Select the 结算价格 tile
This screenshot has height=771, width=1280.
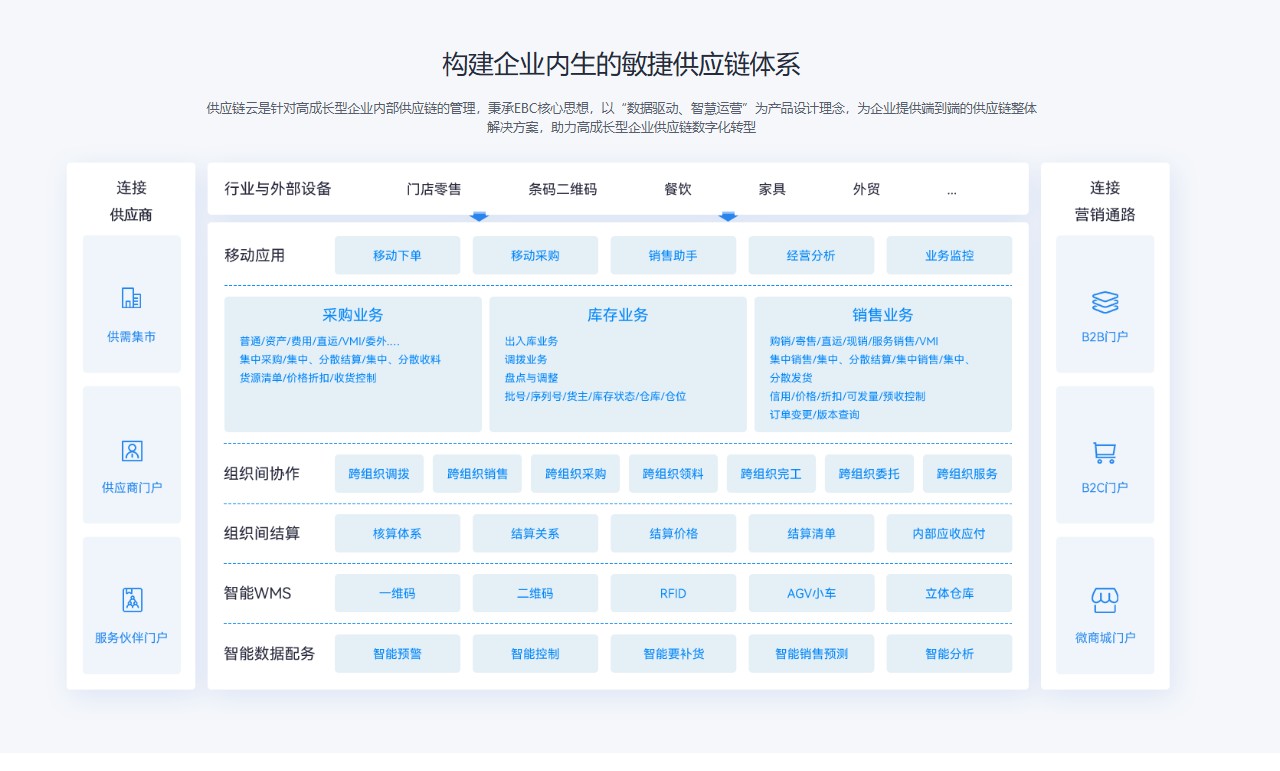pos(673,533)
